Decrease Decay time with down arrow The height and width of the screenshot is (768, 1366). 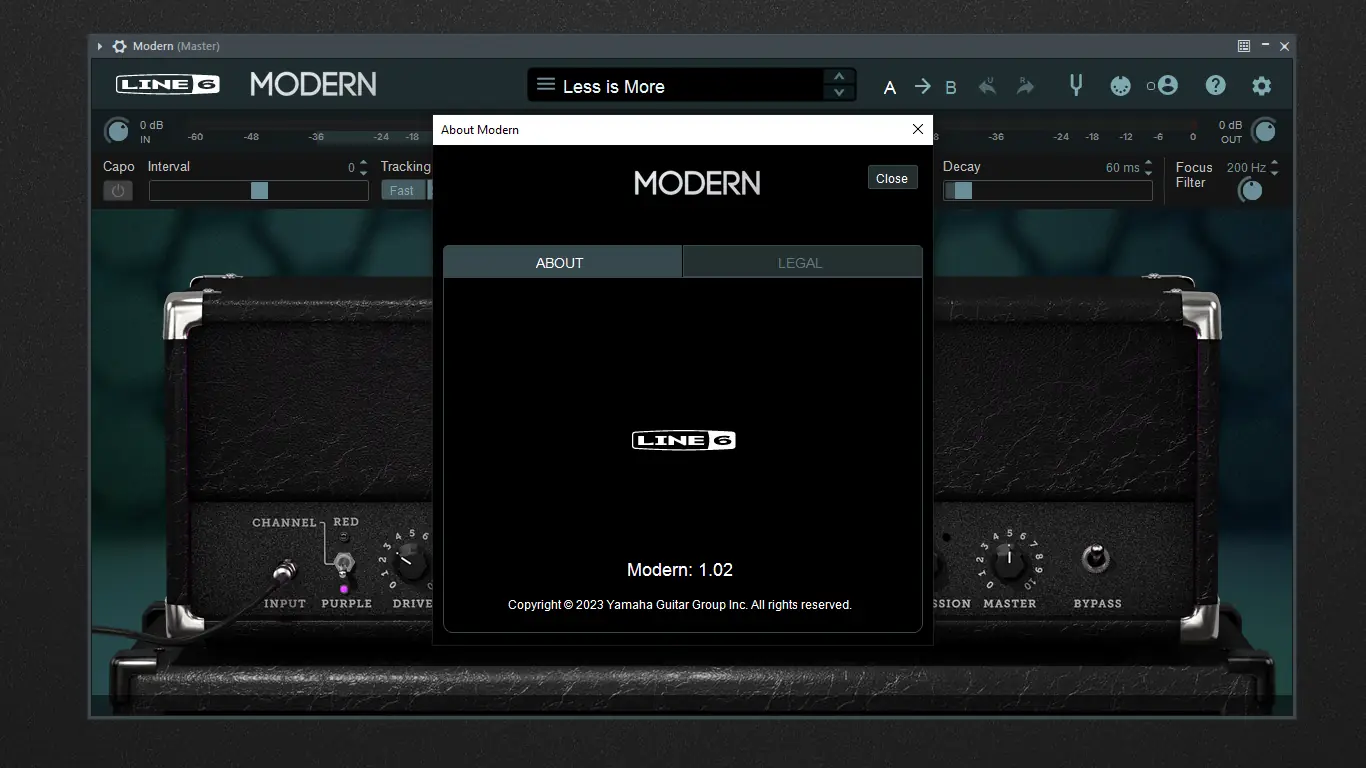(1148, 173)
